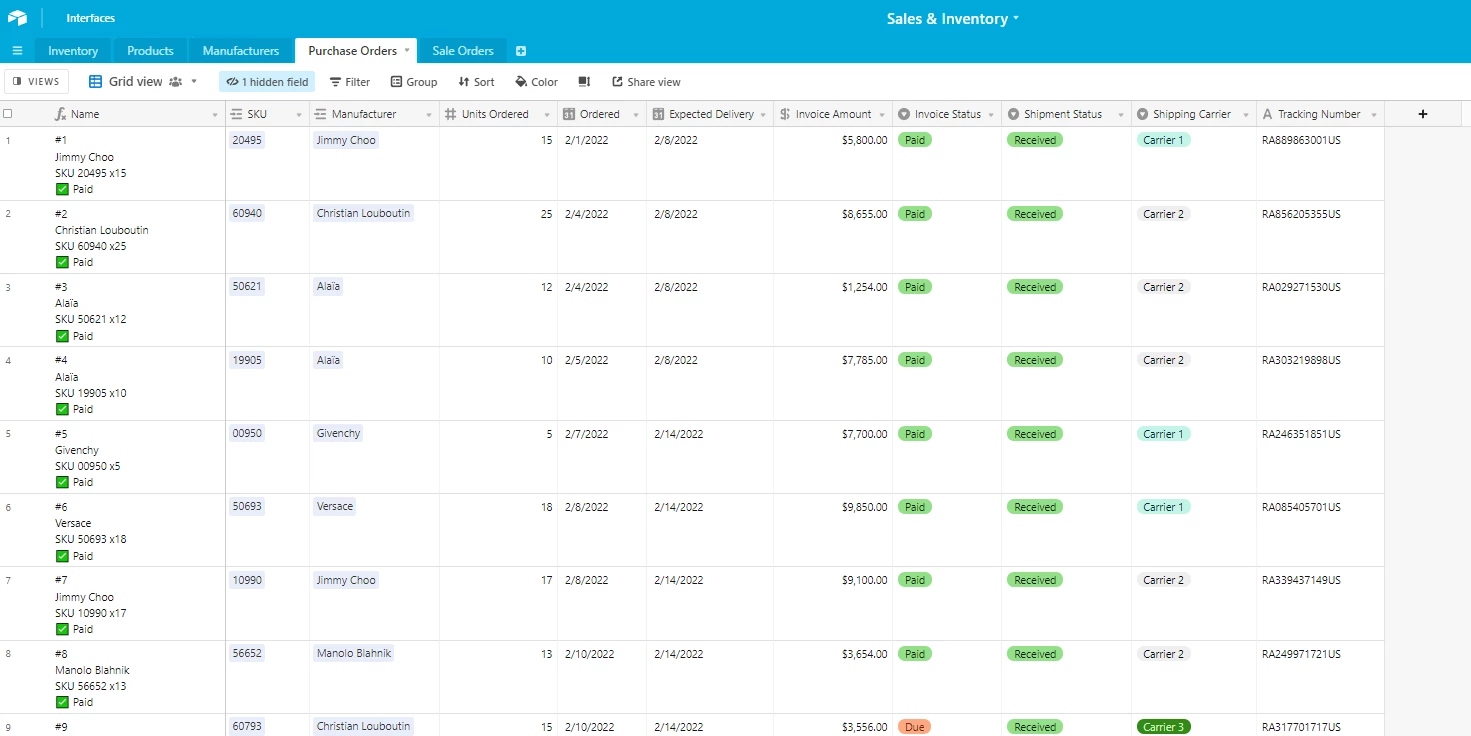Click the Shipment Status select icon
Viewport: 1471px width, 736px height.
tap(1013, 114)
